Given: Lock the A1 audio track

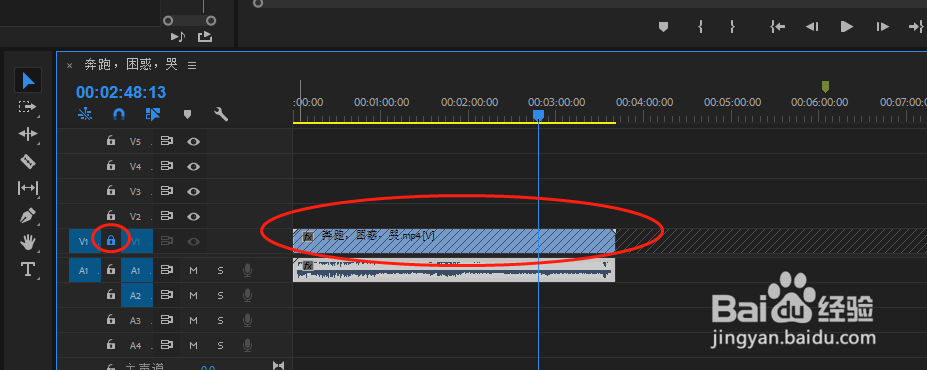Looking at the screenshot, I should click(111, 270).
